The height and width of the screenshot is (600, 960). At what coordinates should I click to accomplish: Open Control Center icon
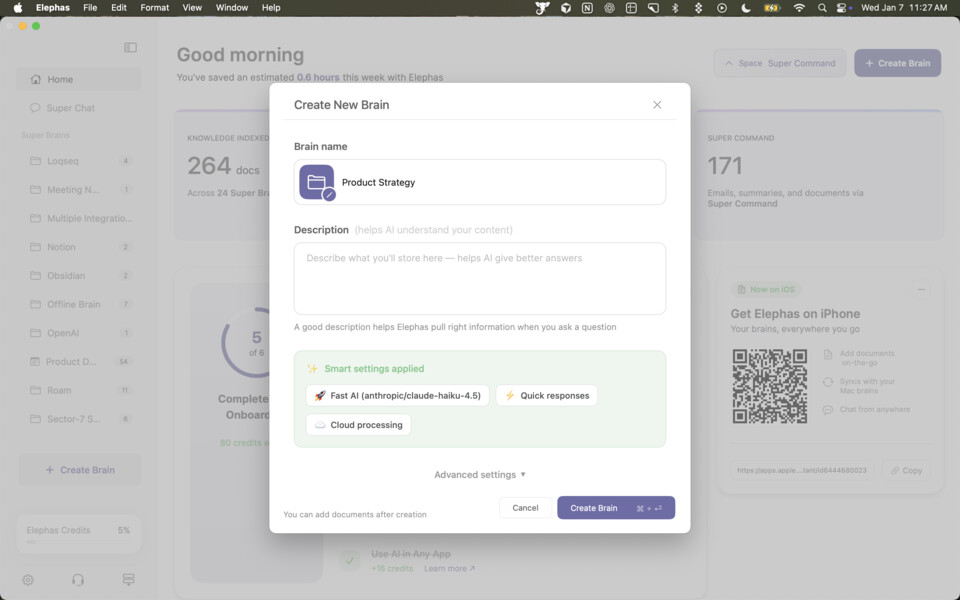tap(843, 8)
